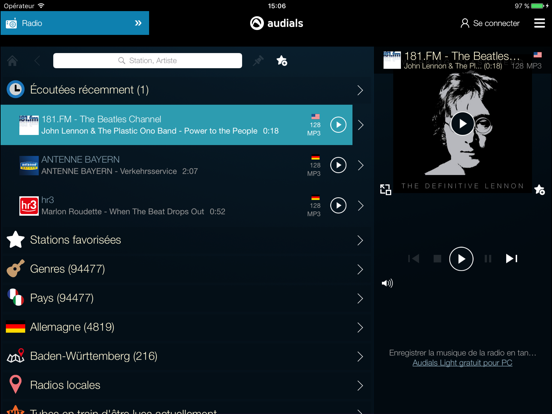Click the audials logo

276,23
